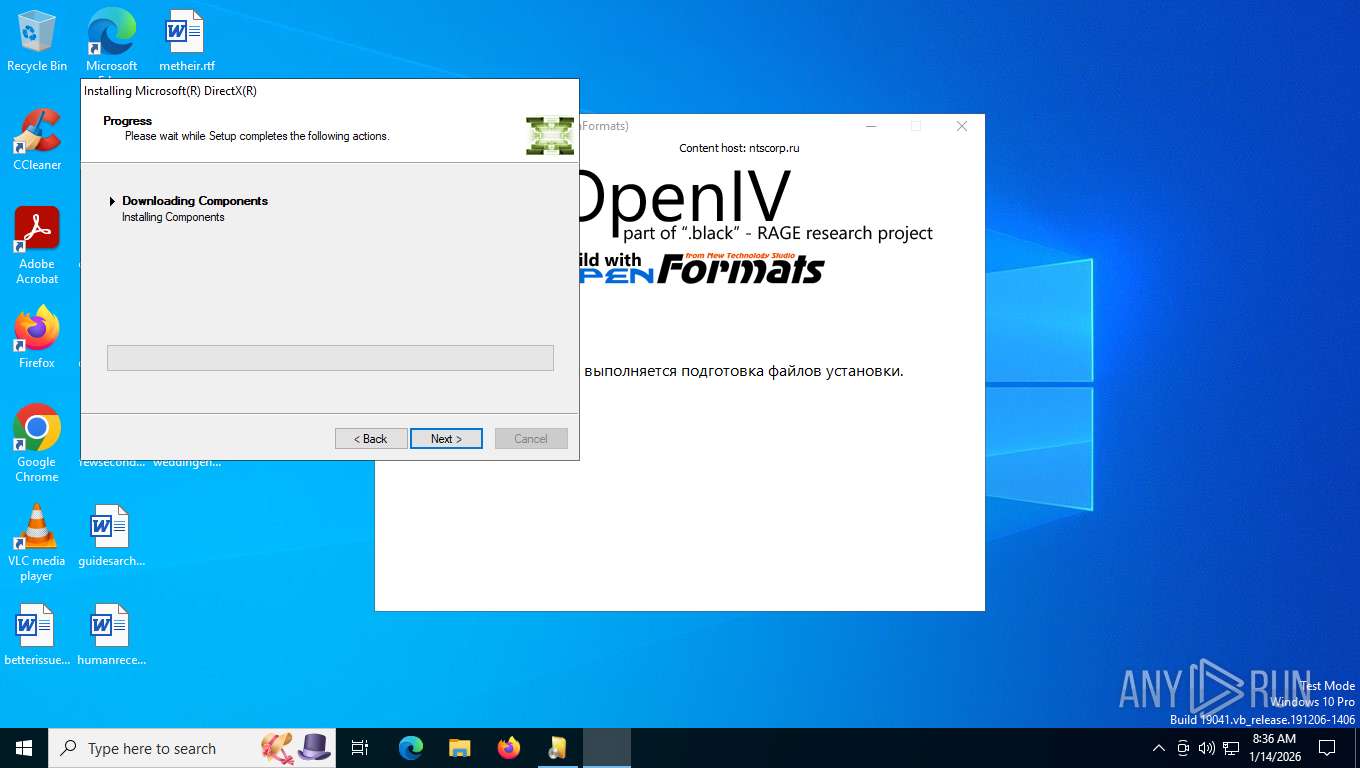
Task: Open Firefox from the taskbar
Action: [509, 748]
